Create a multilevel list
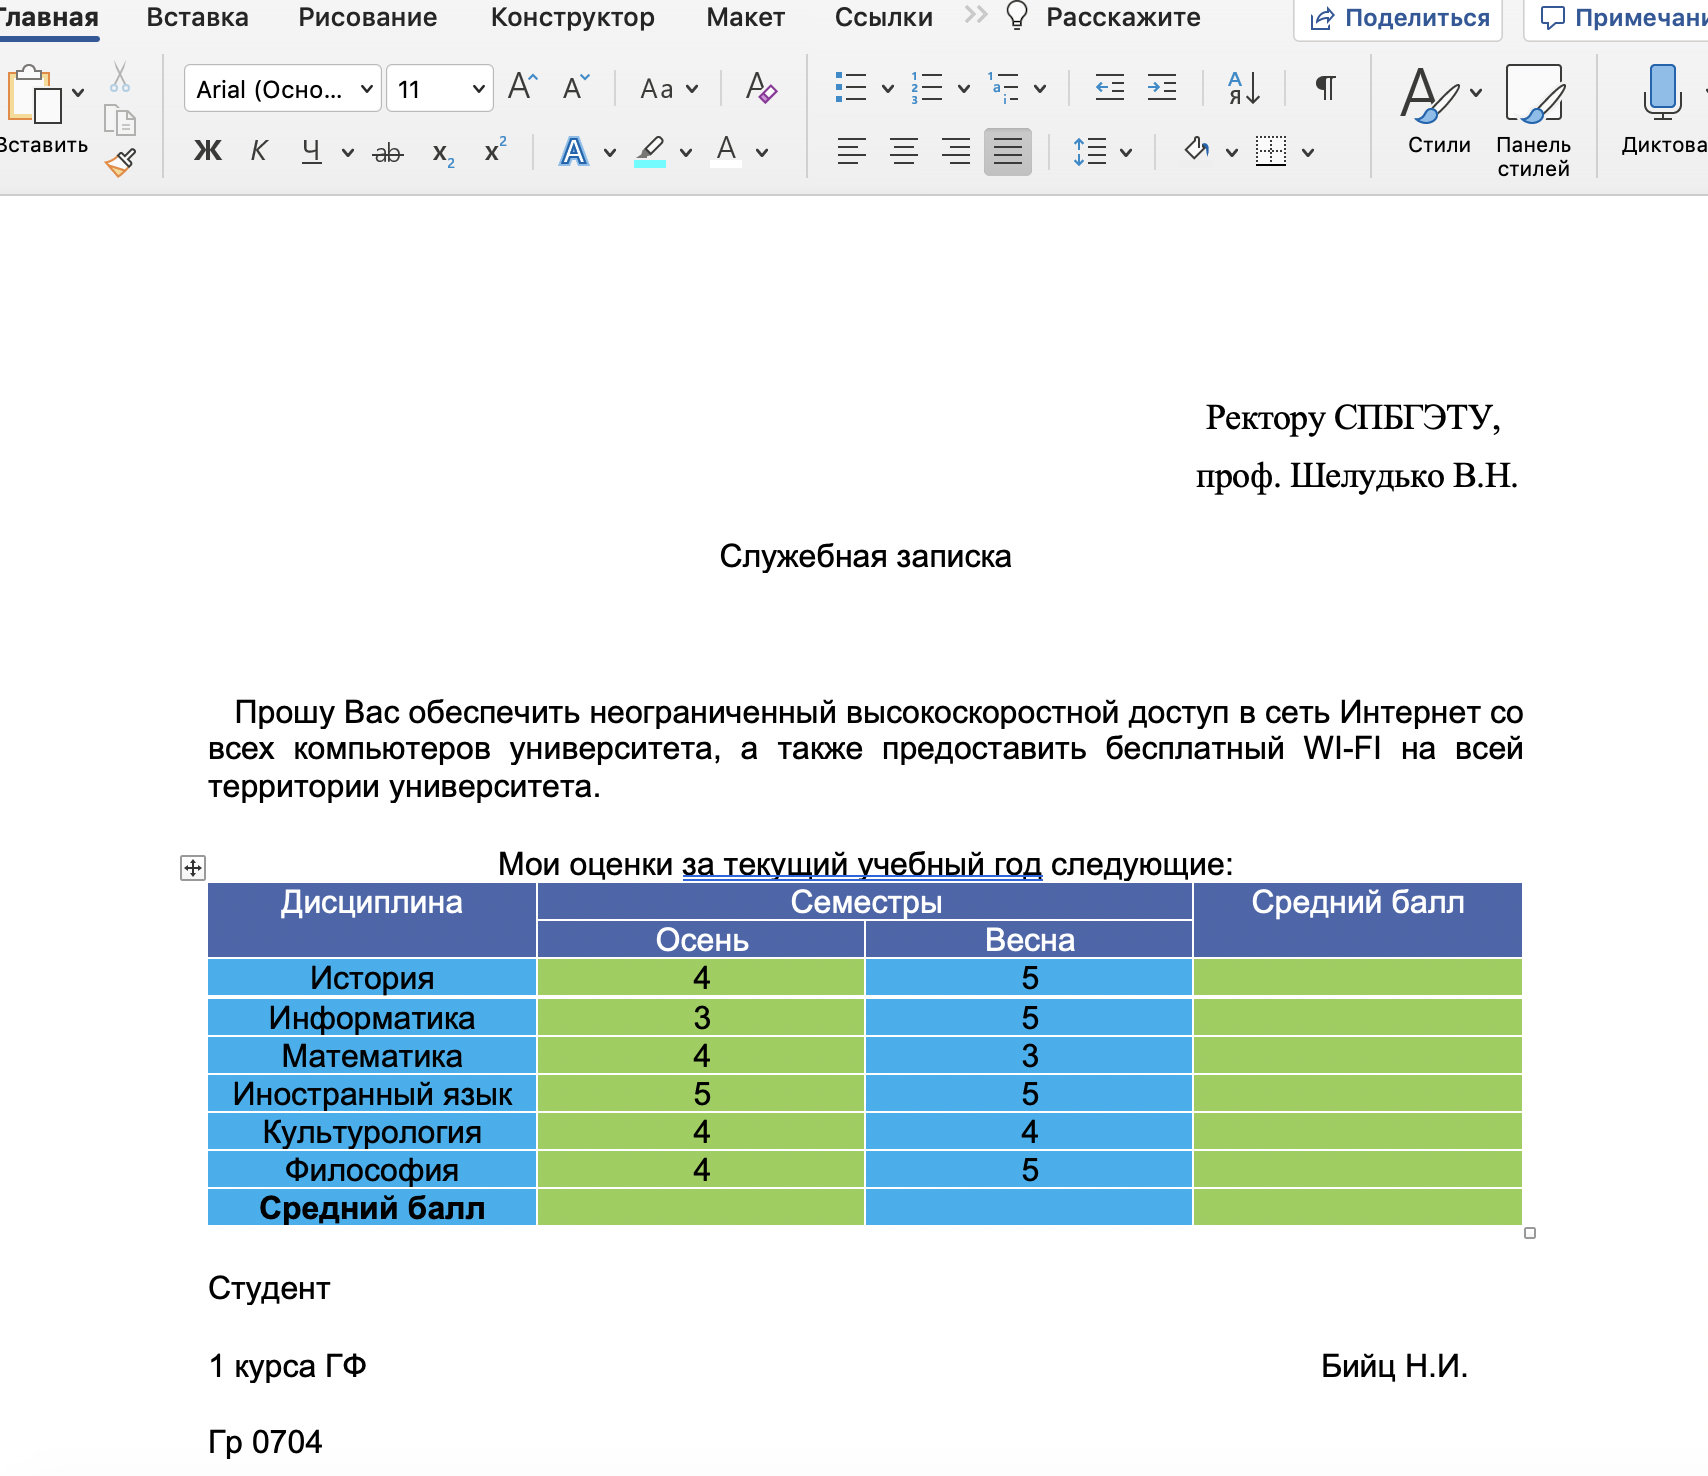This screenshot has height=1476, width=1708. (x=1003, y=88)
